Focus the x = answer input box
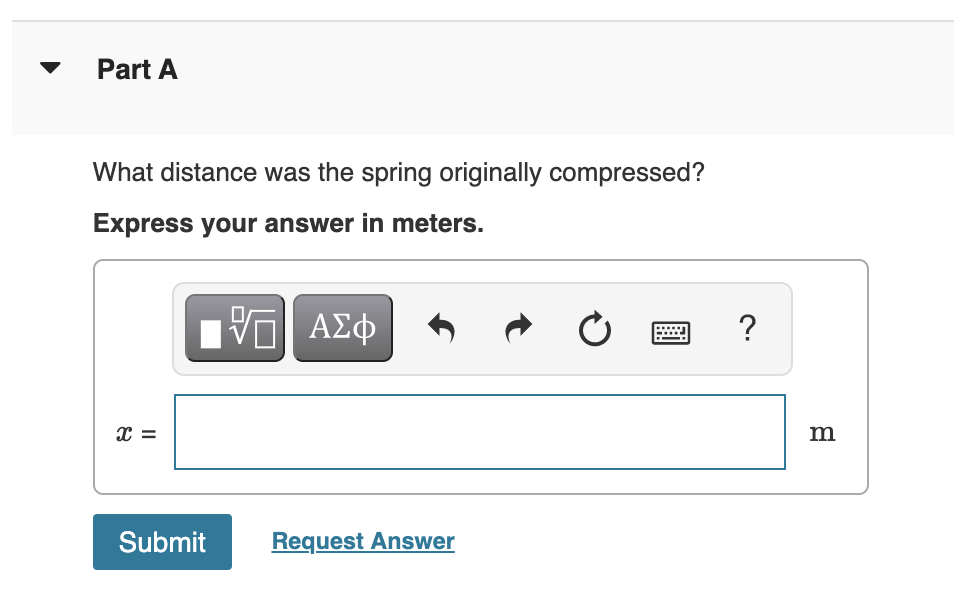 479,432
